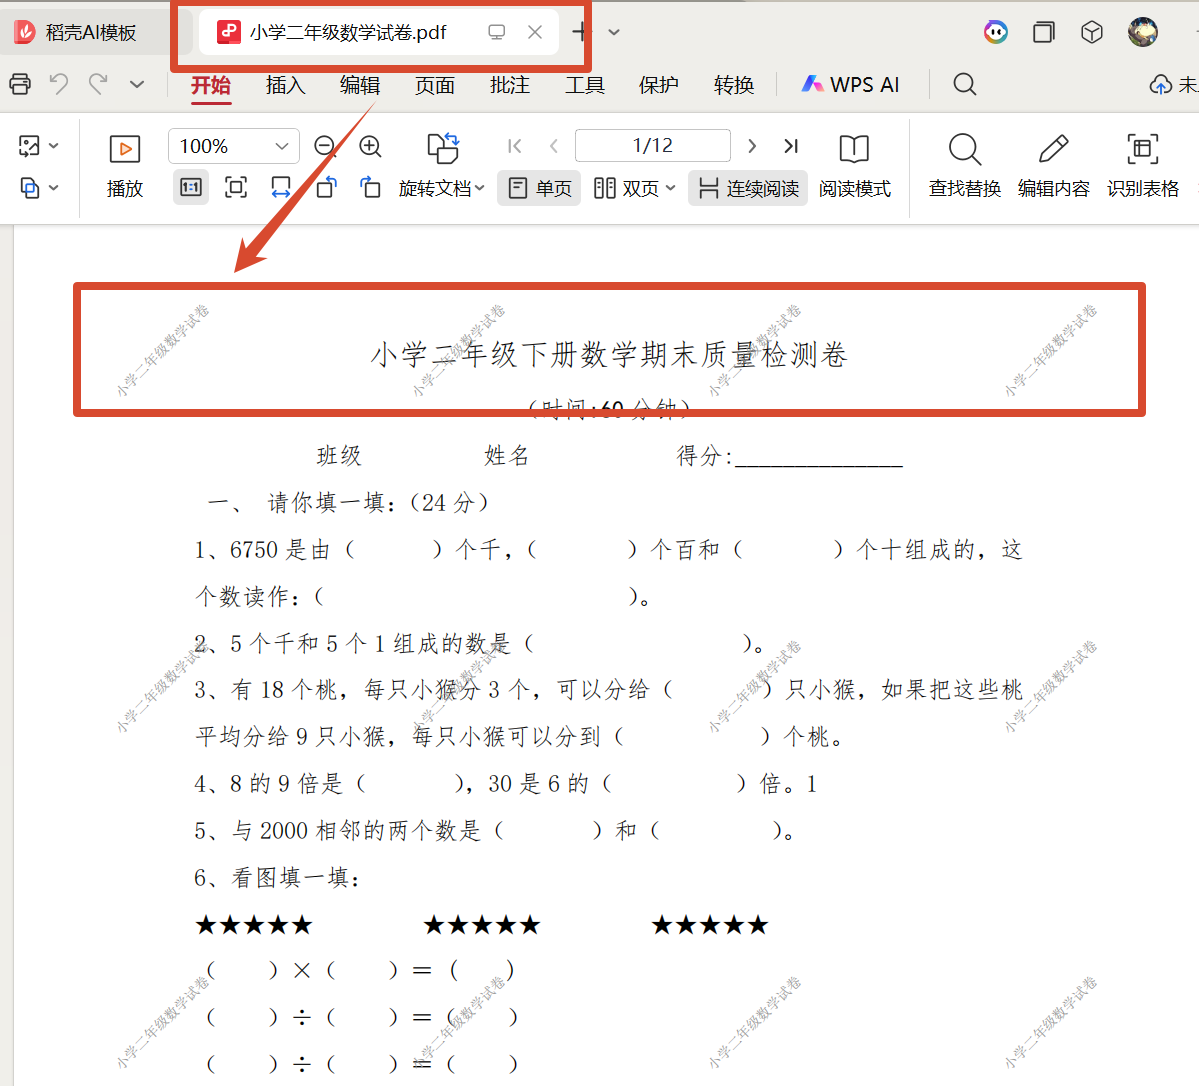1199x1086 pixels.
Task: Expand the new tab dropdown chevron
Action: (x=614, y=32)
